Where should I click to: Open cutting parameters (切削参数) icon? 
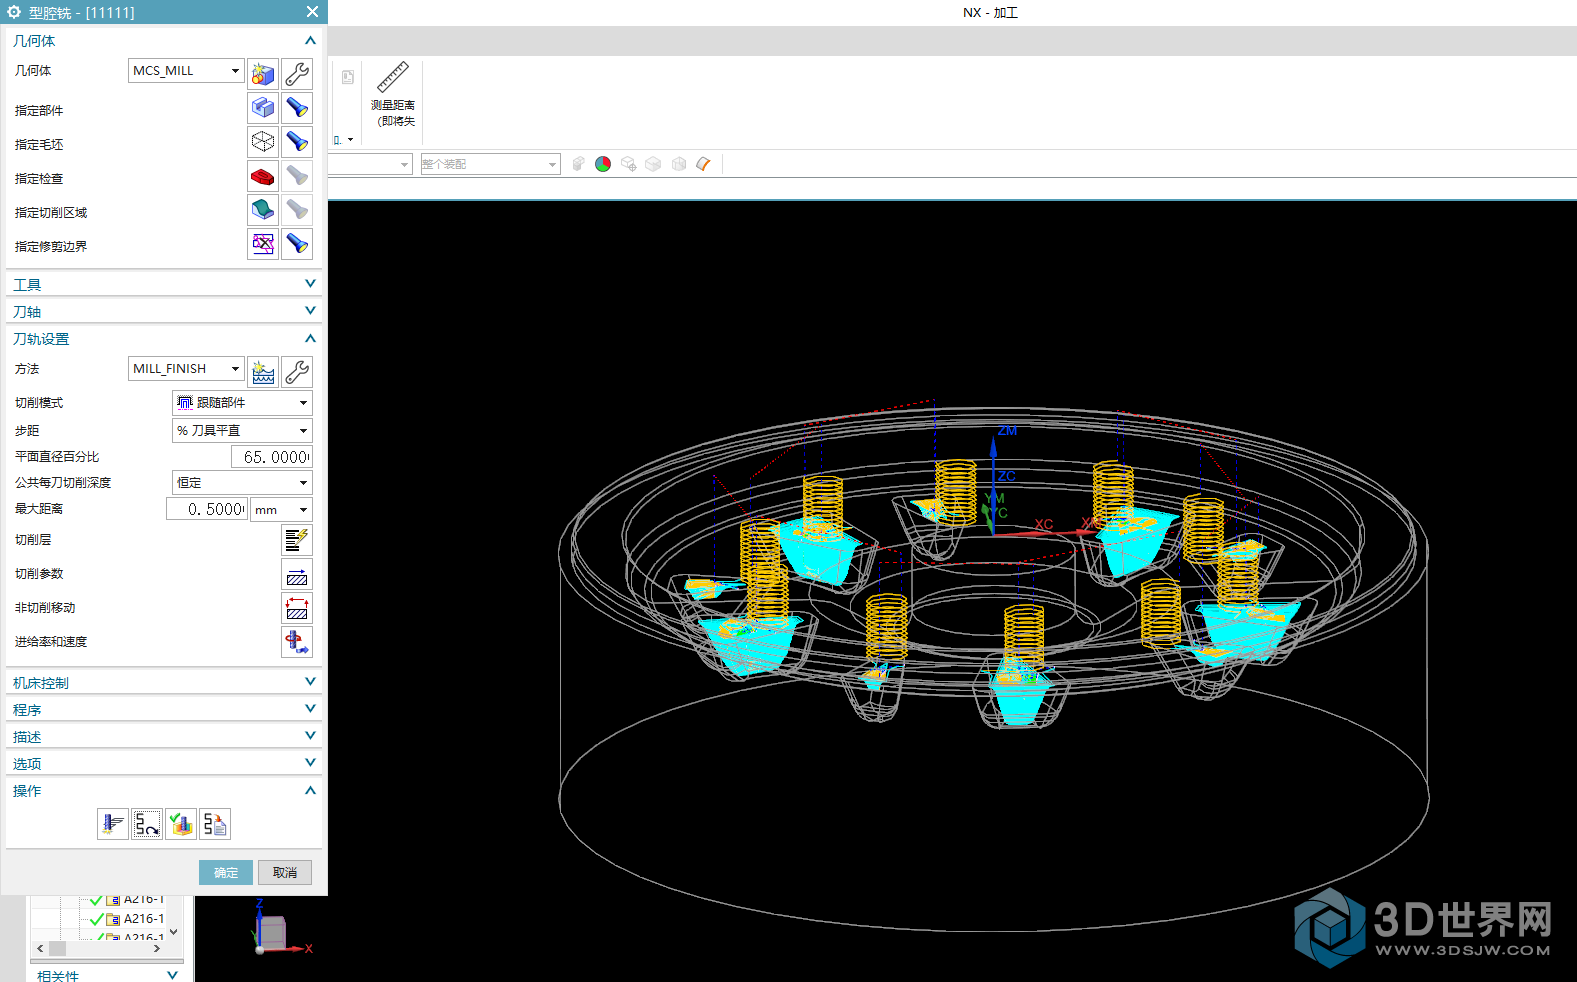pos(297,574)
